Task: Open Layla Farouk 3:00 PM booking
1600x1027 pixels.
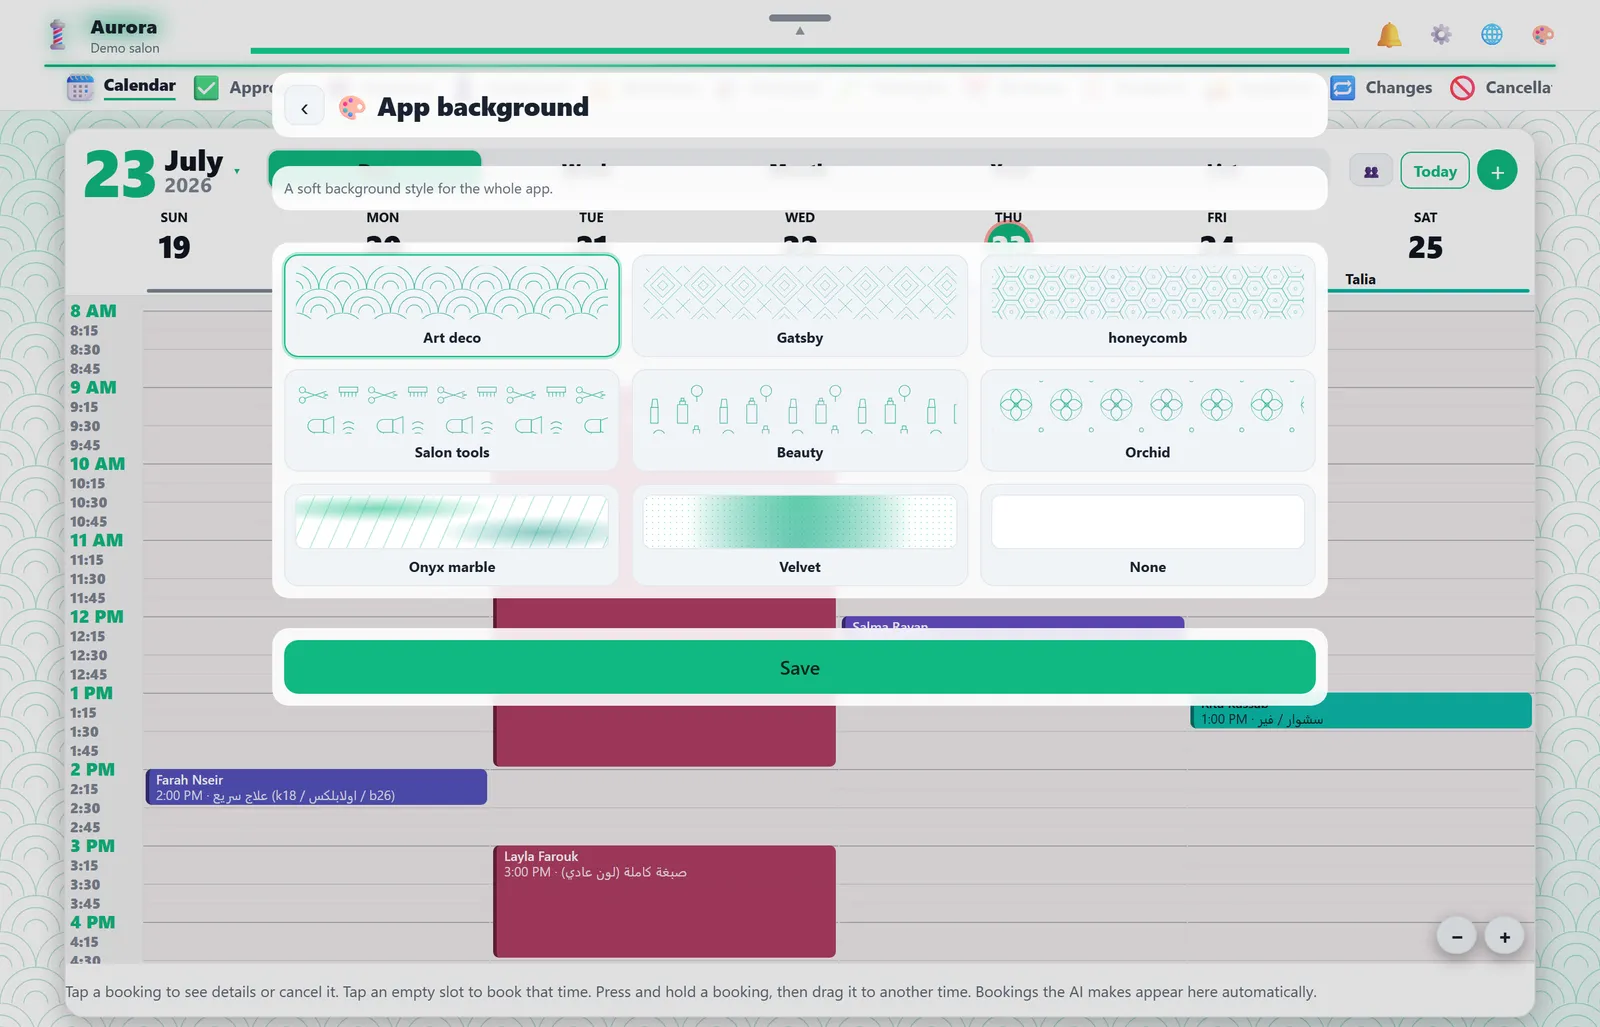Action: click(665, 901)
